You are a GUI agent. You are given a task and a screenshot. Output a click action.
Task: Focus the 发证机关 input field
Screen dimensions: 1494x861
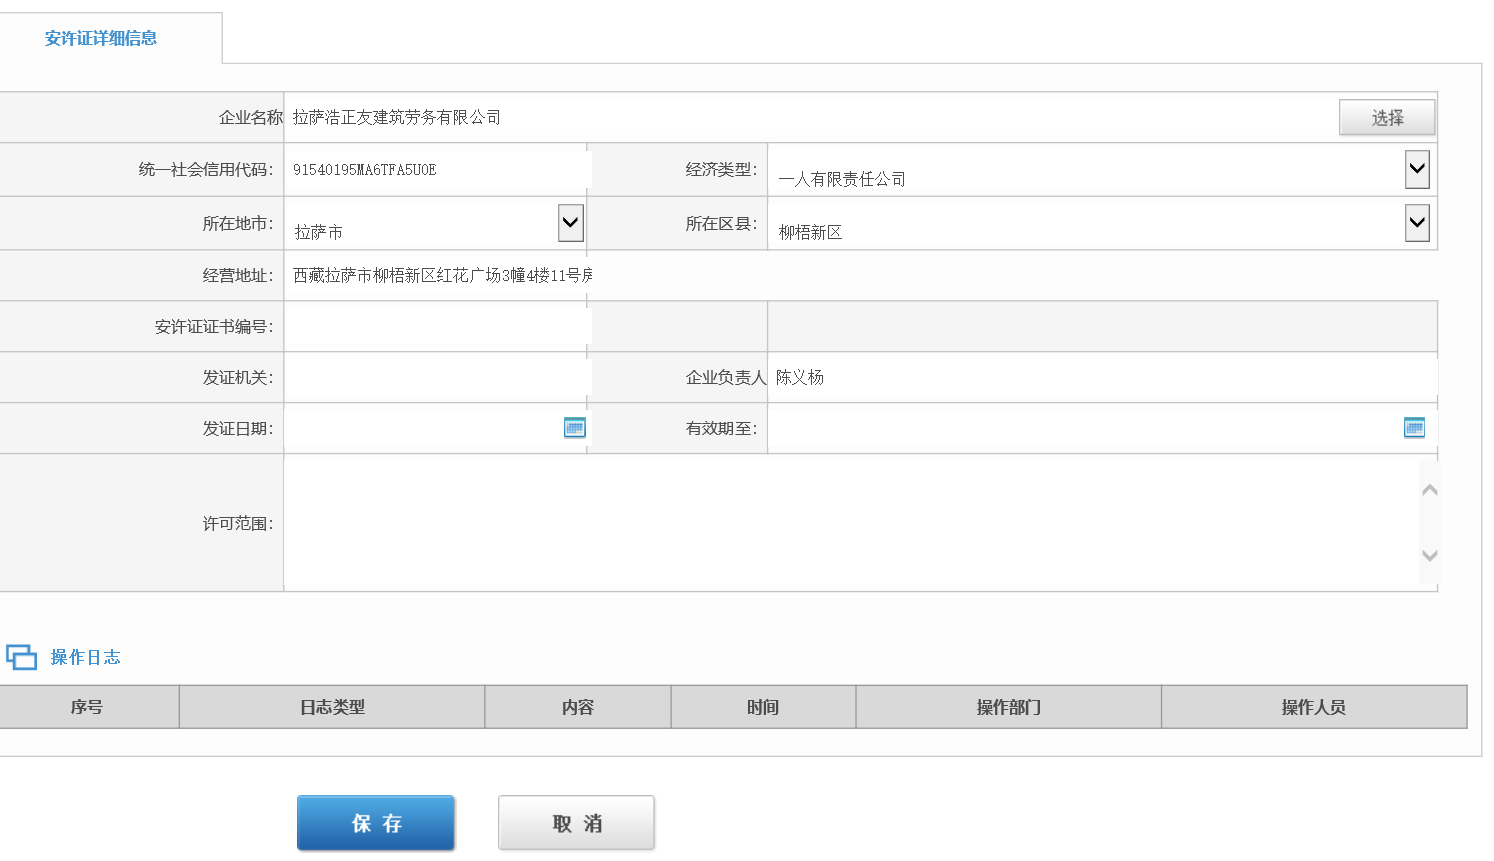pos(436,378)
